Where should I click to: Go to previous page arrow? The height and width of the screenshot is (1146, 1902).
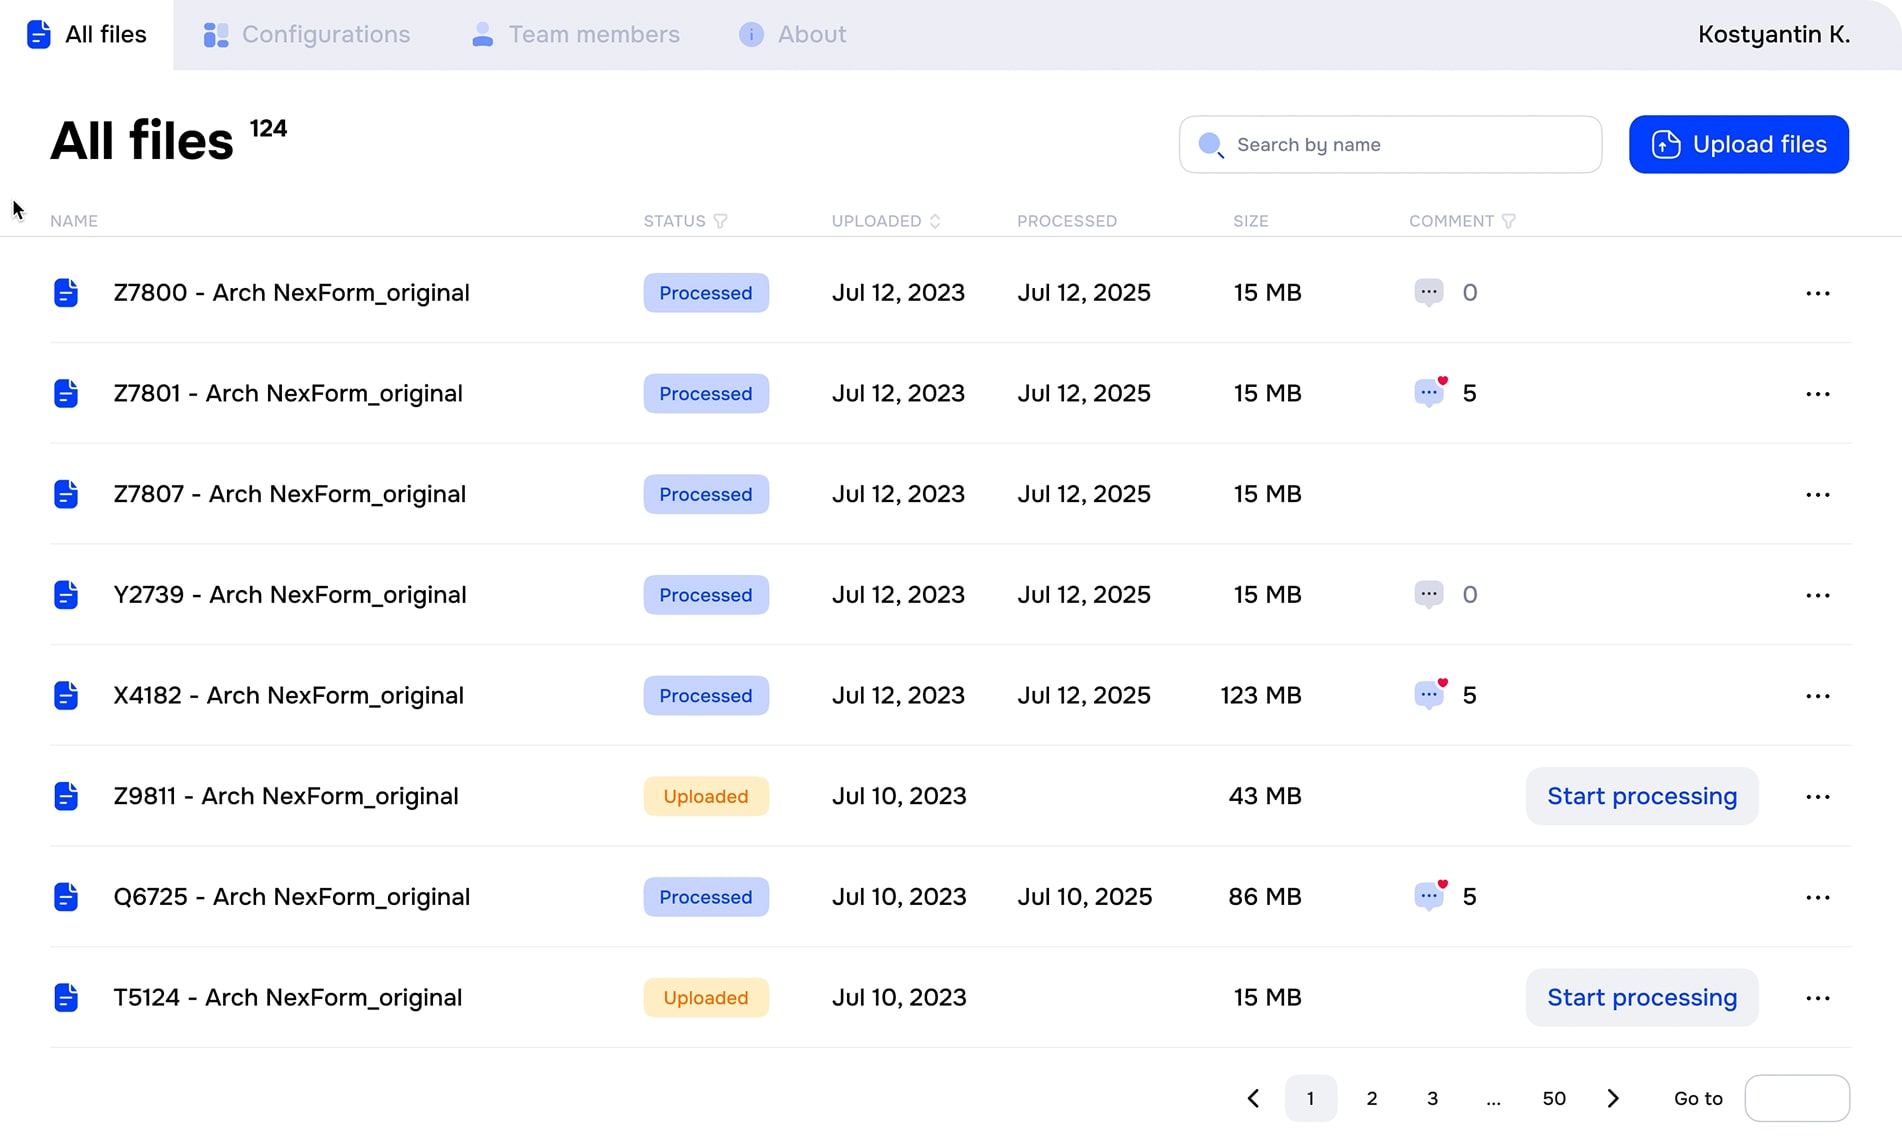(x=1252, y=1098)
